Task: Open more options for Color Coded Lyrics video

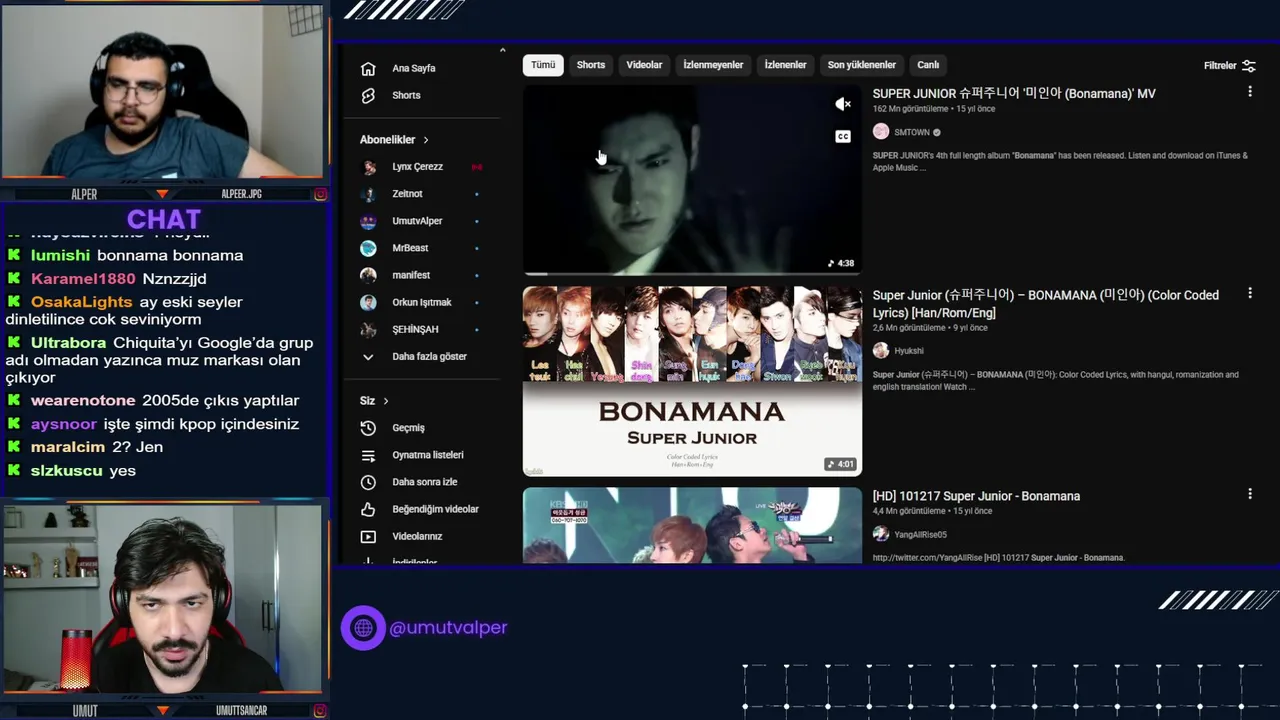Action: 1249,294
